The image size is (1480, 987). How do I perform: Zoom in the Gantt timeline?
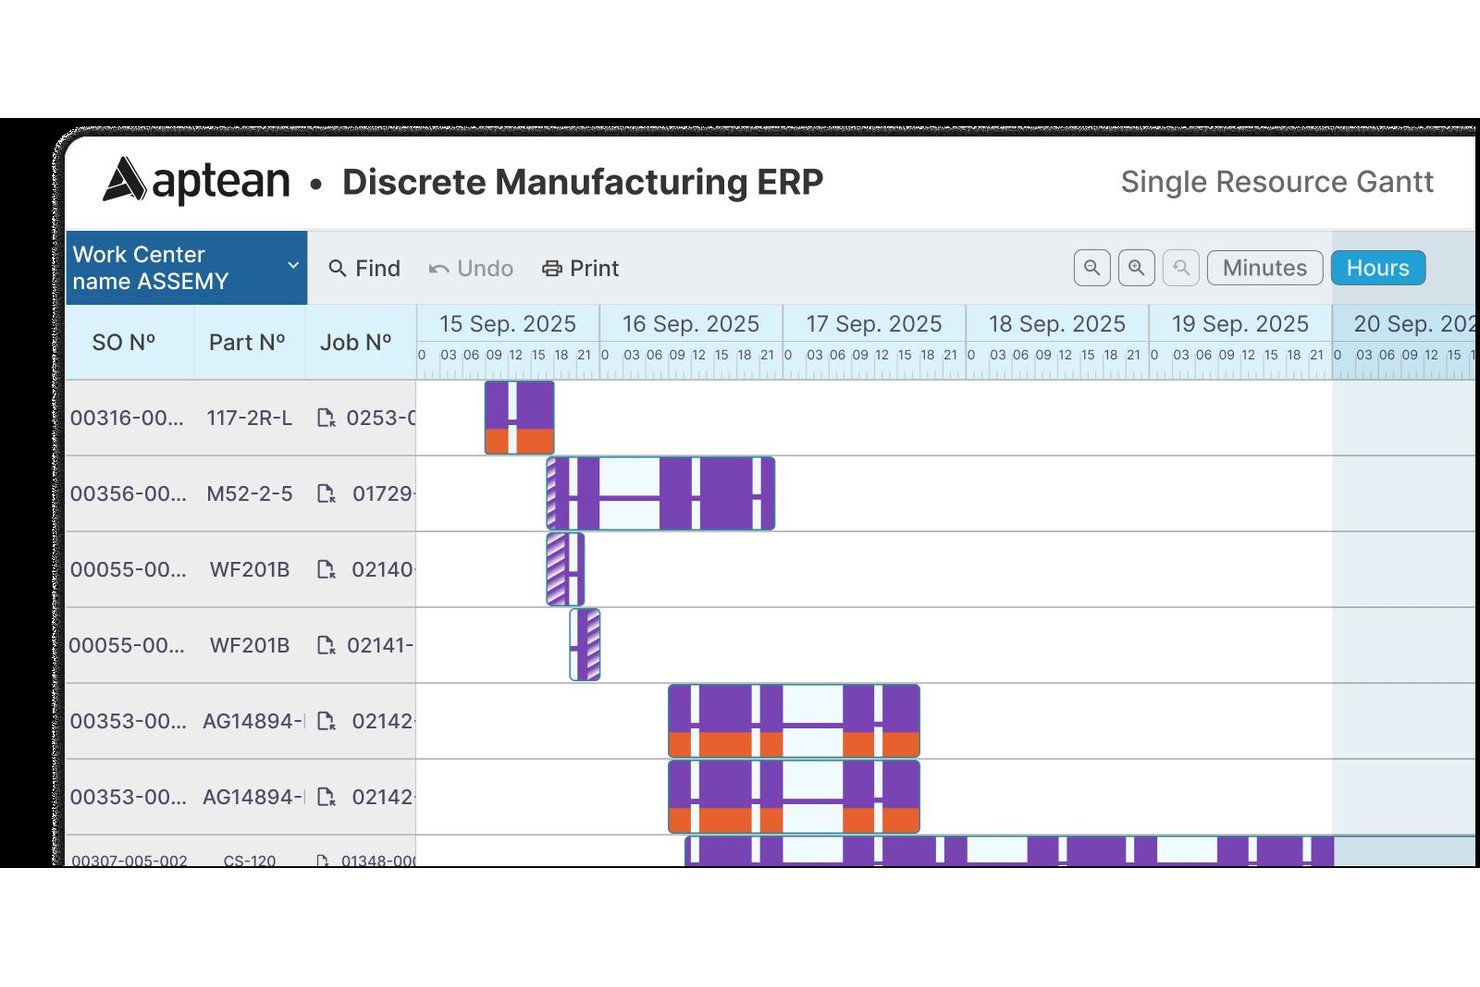1136,268
